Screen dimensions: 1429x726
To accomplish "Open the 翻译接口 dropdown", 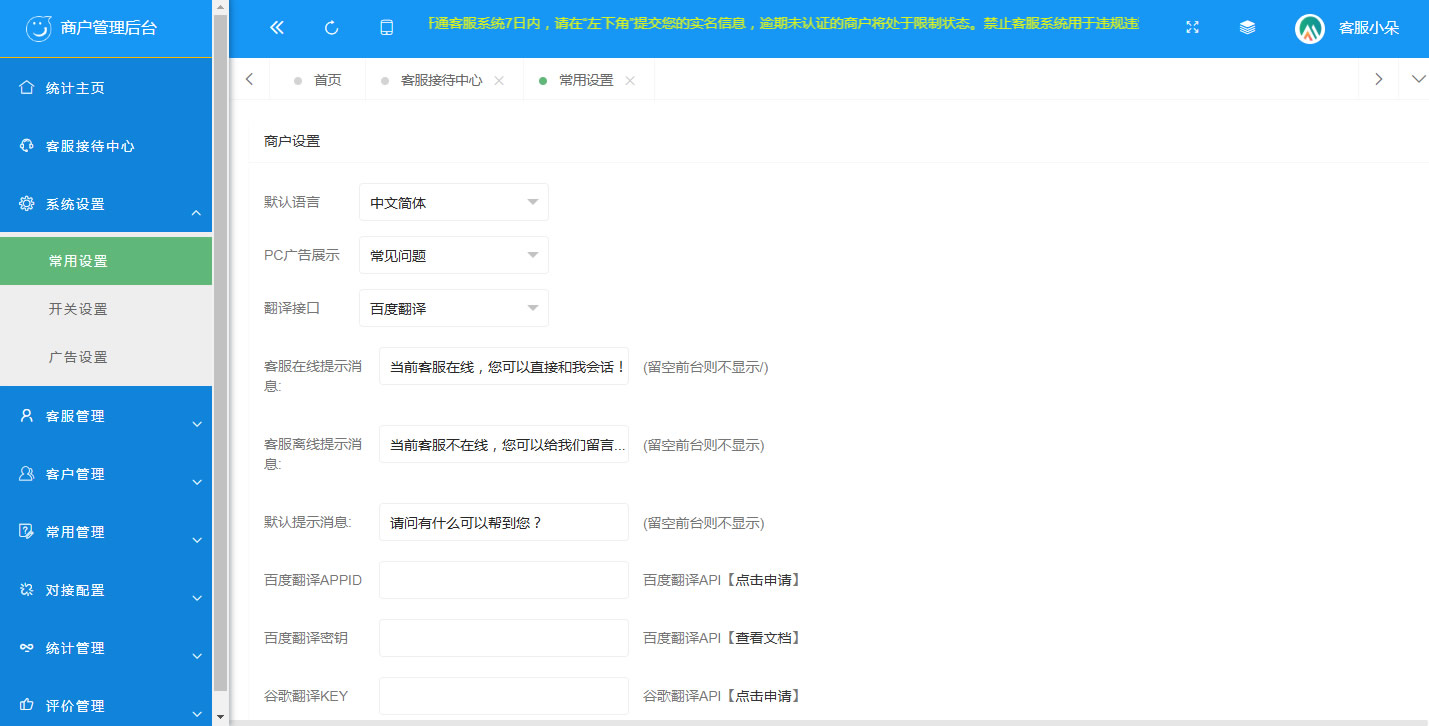I will point(453,308).
